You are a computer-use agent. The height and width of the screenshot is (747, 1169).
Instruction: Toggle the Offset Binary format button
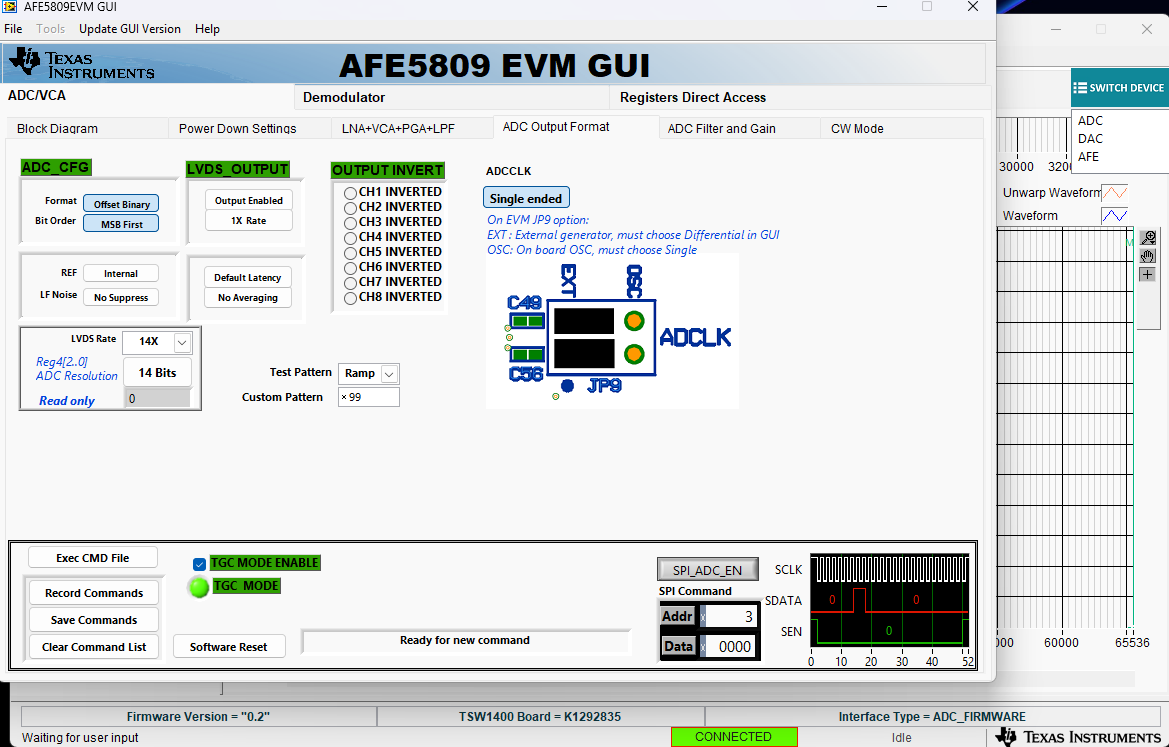coord(121,204)
